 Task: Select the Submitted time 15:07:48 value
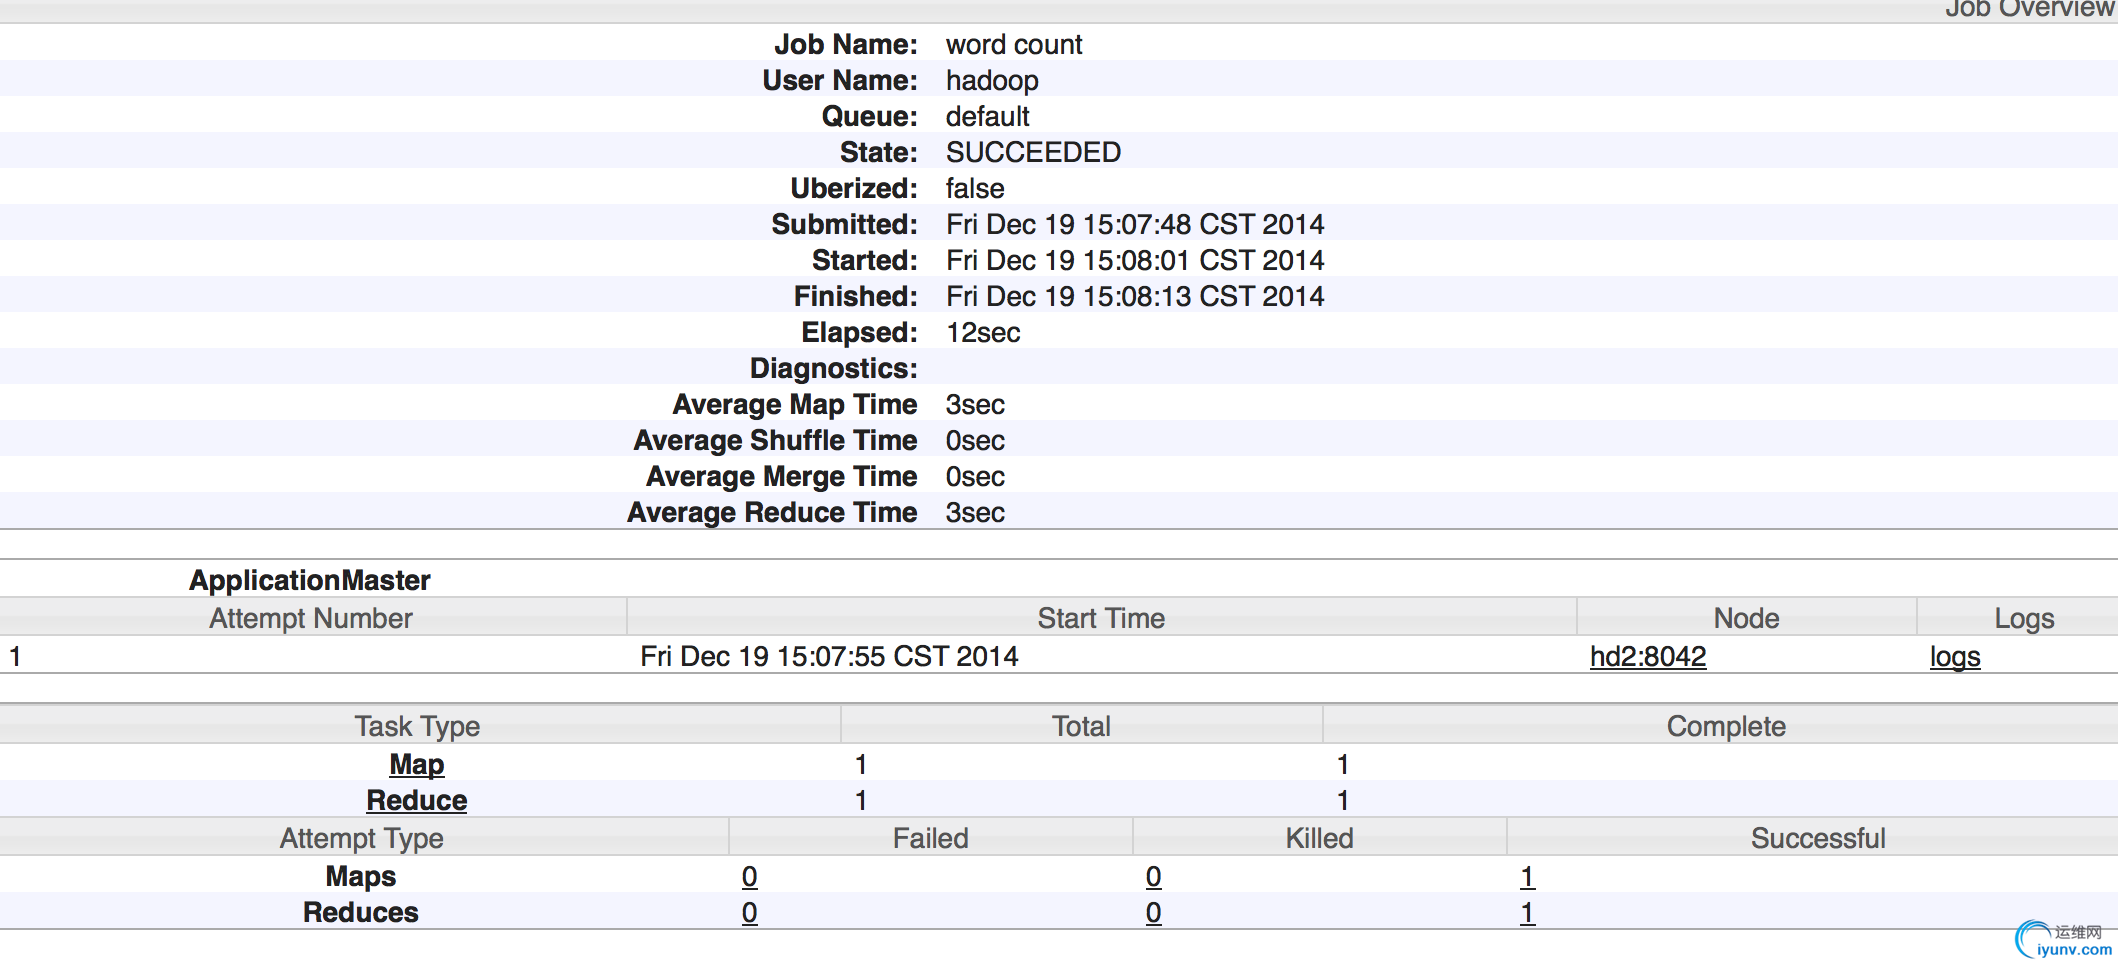coord(1135,225)
